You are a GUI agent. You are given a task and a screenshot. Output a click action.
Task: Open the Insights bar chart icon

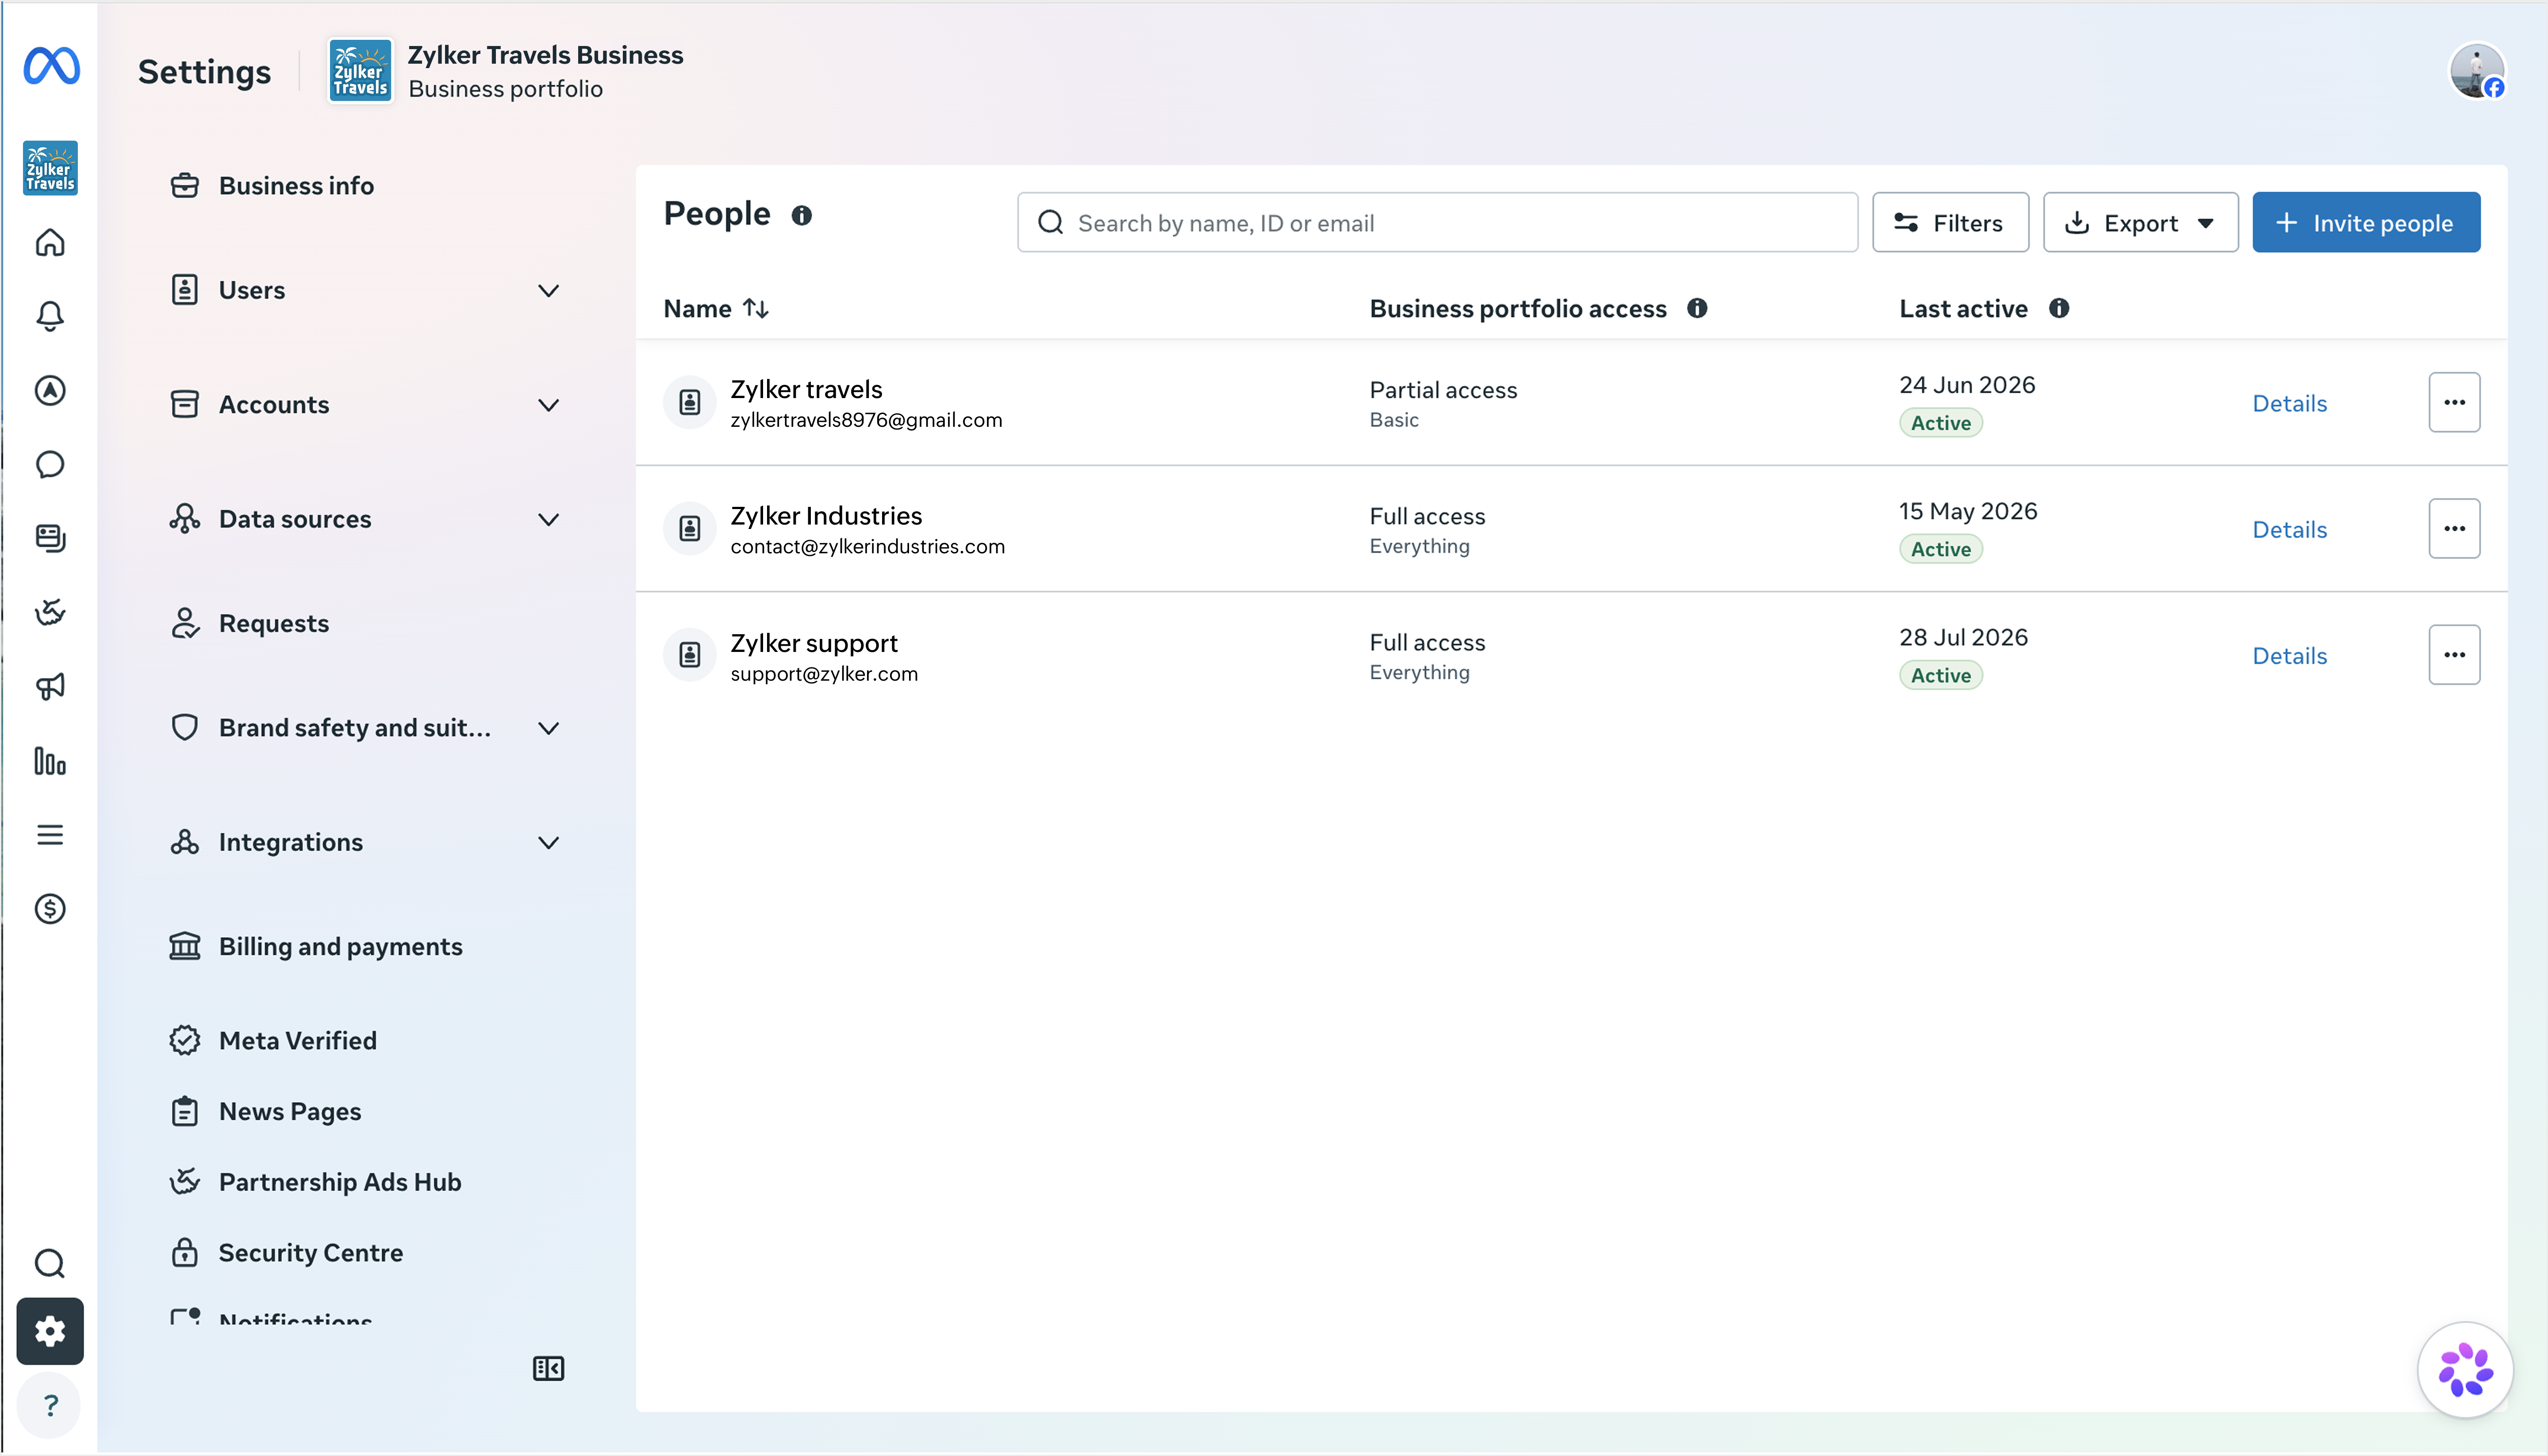point(50,761)
